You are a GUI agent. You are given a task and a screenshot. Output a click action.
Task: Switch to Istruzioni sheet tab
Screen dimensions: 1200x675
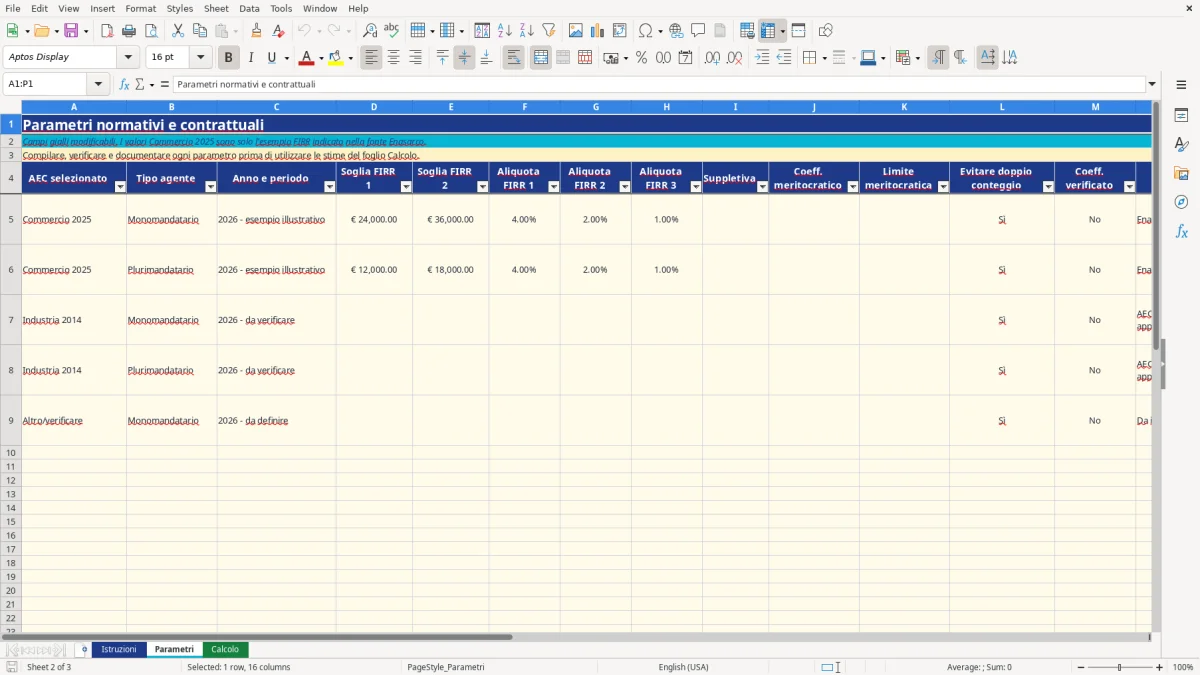(x=119, y=649)
